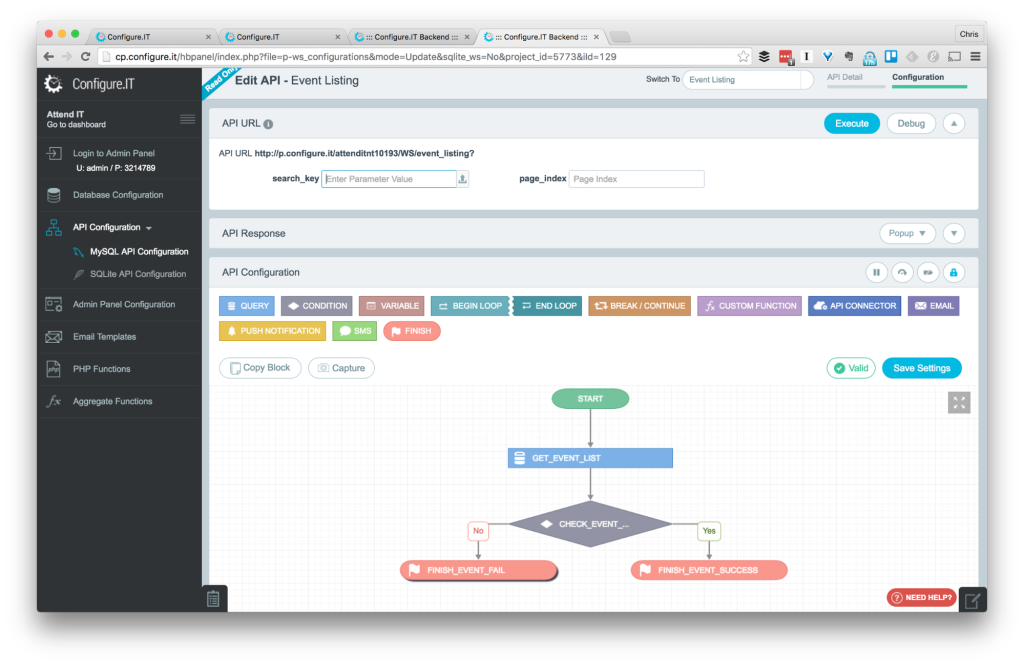Select the GET_EVENT_LIST query node
Image resolution: width=1024 pixels, height=665 pixels.
[x=590, y=458]
